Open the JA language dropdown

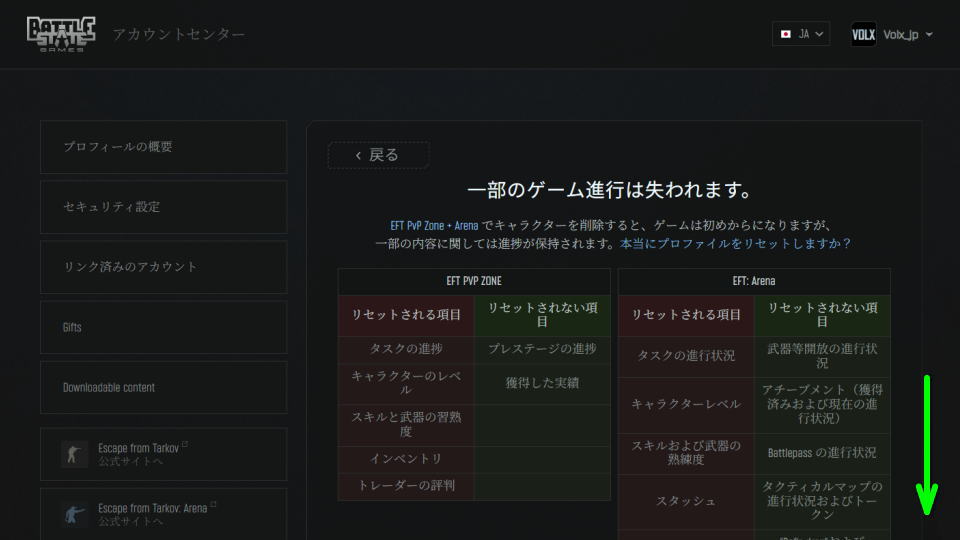801,34
